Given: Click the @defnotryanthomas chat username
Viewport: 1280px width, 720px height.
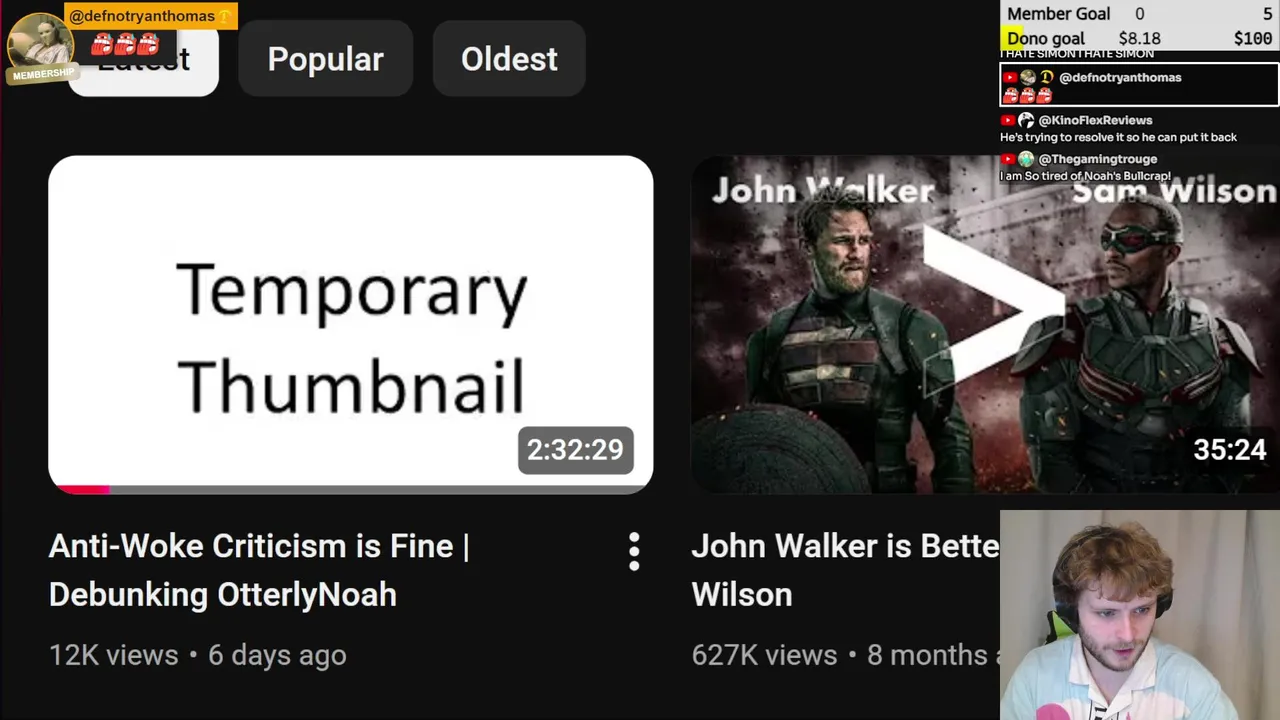Looking at the screenshot, I should click(x=1119, y=77).
